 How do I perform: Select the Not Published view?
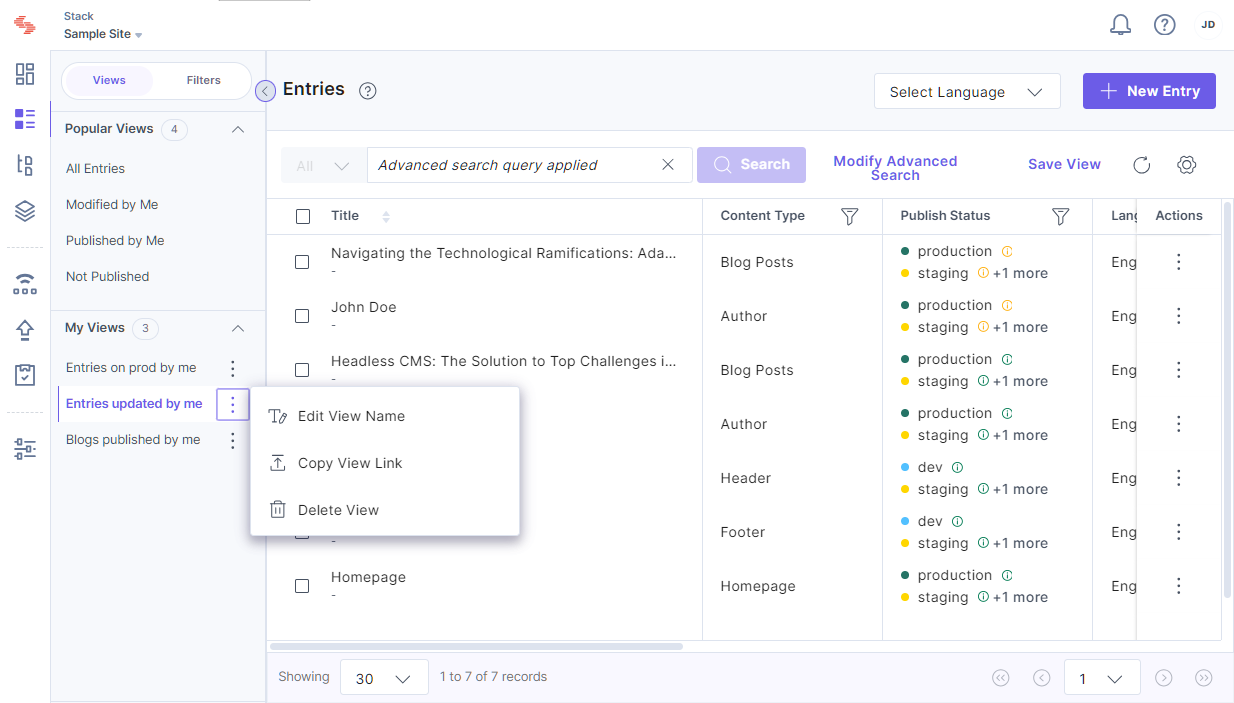[107, 277]
